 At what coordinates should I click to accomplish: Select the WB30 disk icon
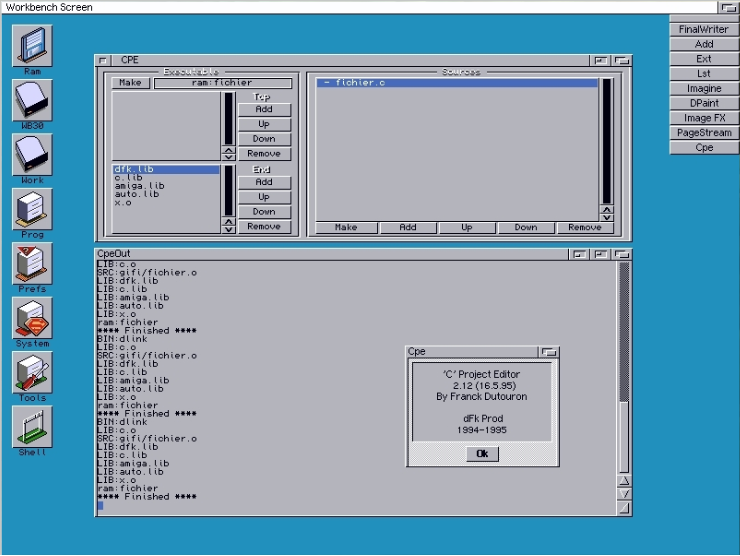coord(32,100)
